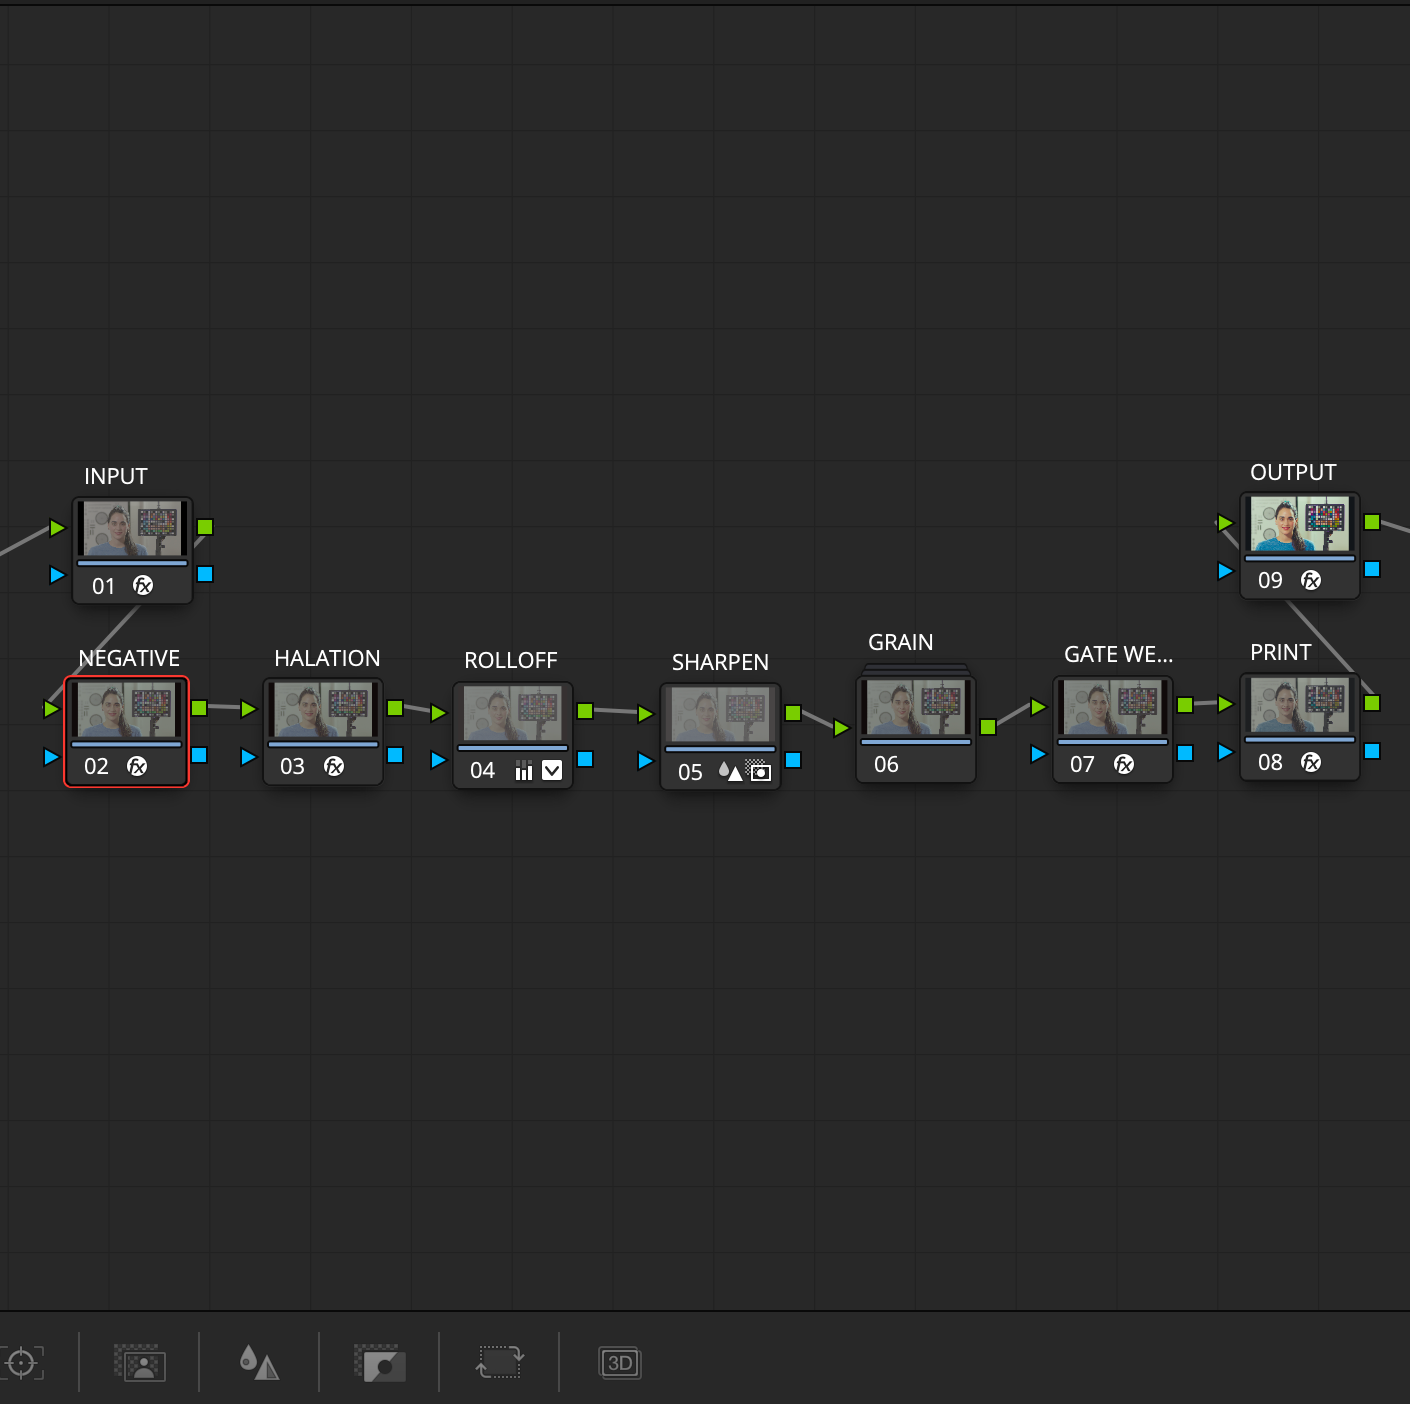The width and height of the screenshot is (1410, 1404).
Task: Click the blue key input of ROLLOFF node
Action: (x=438, y=760)
